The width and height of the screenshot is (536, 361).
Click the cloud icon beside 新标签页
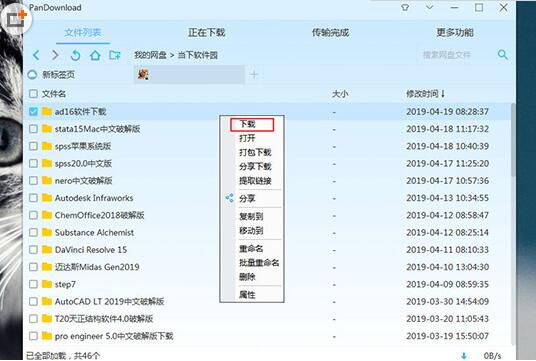point(32,75)
